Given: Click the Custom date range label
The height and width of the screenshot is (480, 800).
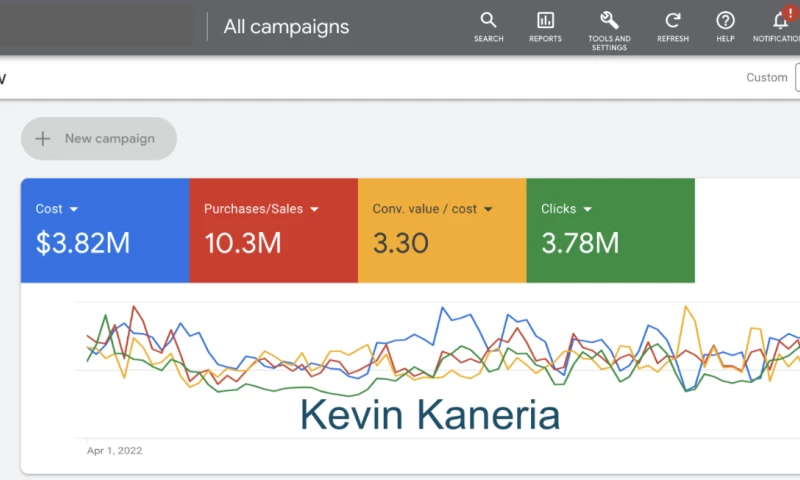Looking at the screenshot, I should [766, 78].
